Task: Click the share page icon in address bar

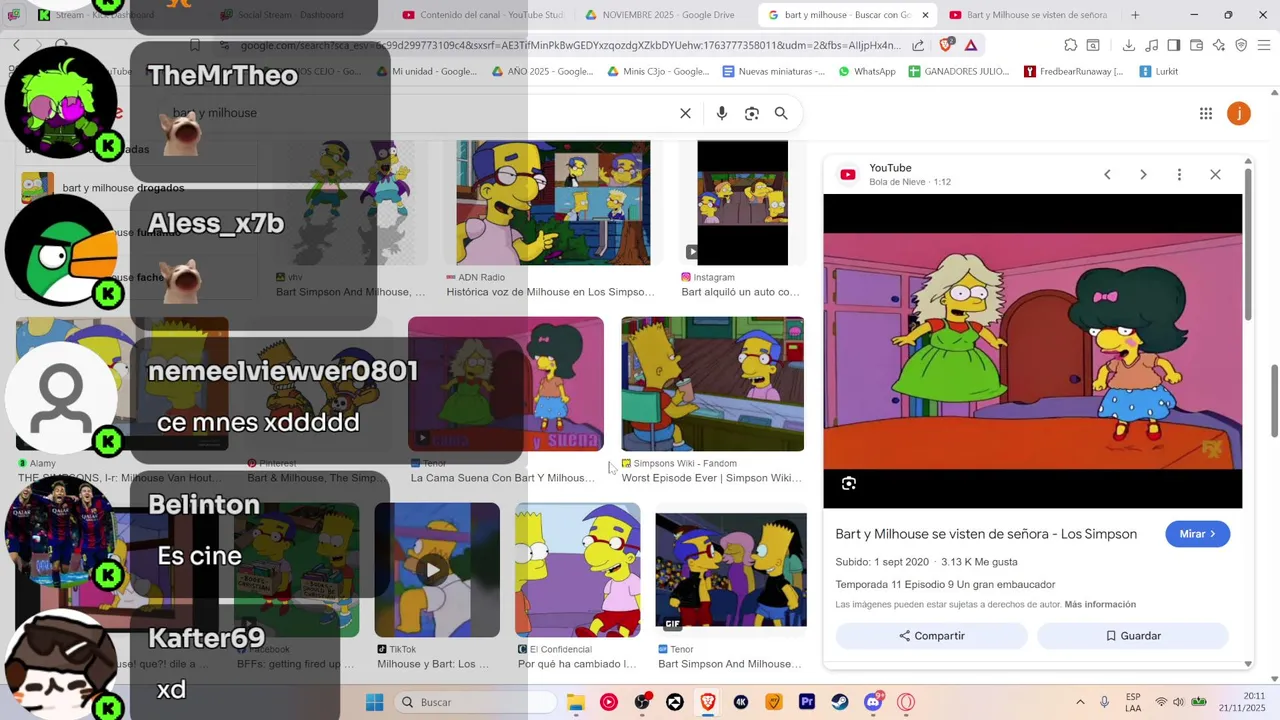Action: pos(918,45)
